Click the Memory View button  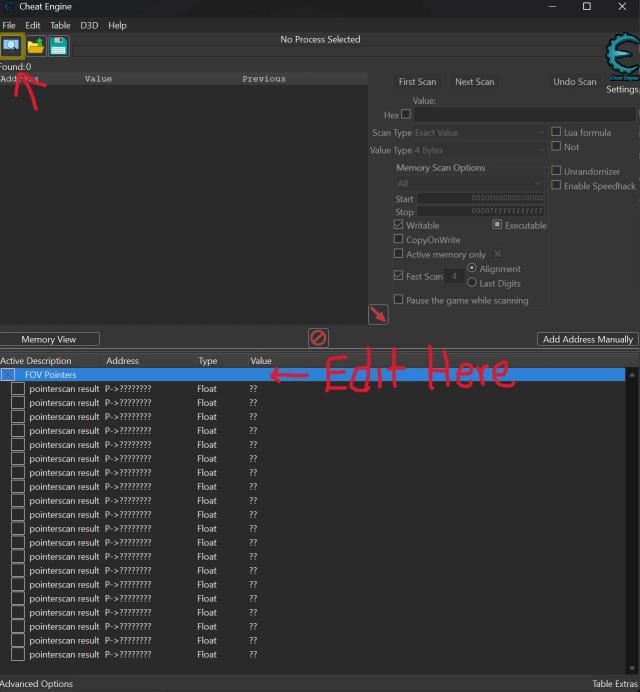click(49, 340)
